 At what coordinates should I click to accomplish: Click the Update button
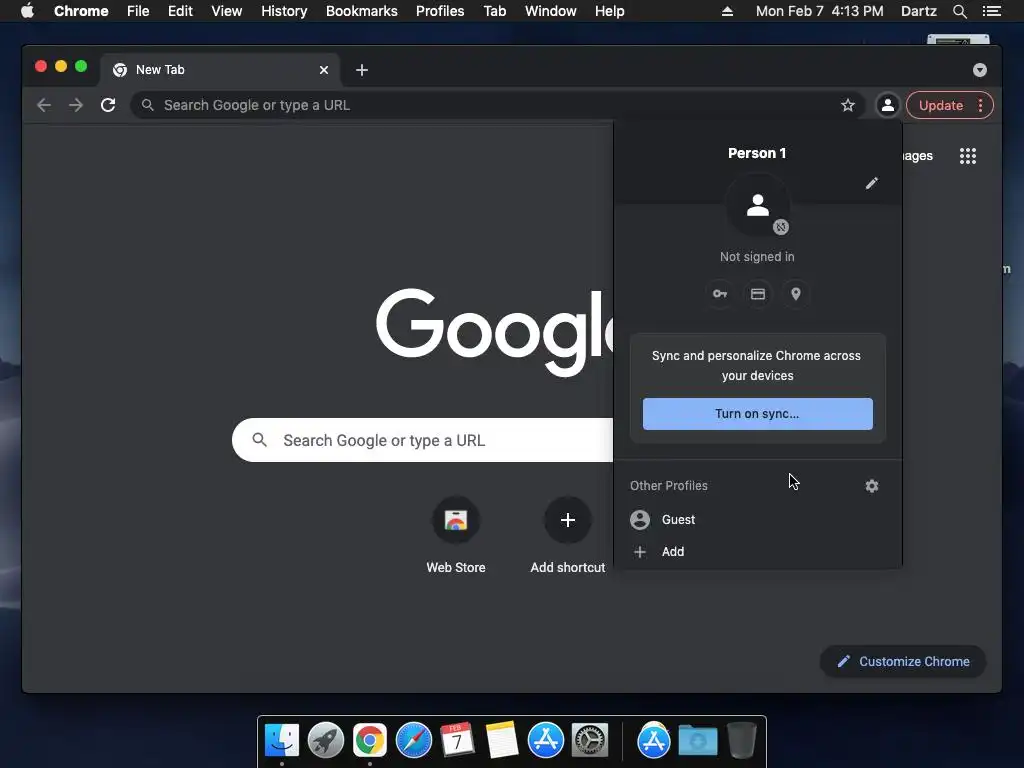click(940, 105)
